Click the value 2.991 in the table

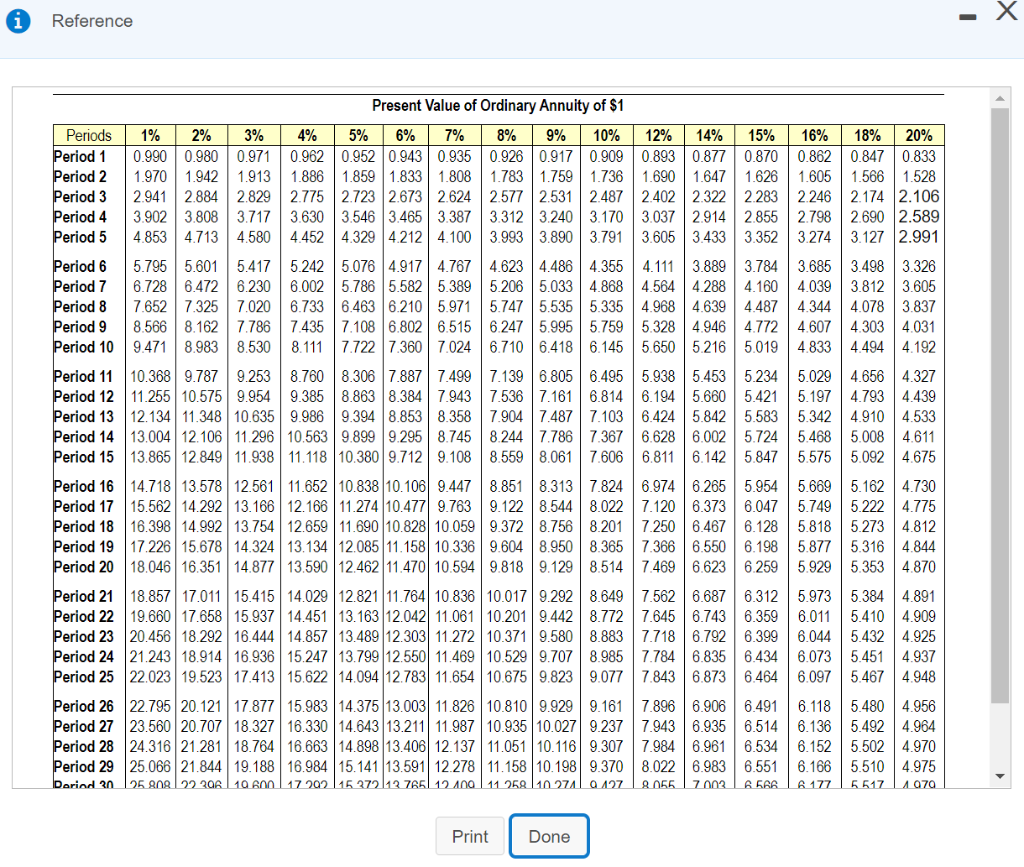click(x=917, y=235)
